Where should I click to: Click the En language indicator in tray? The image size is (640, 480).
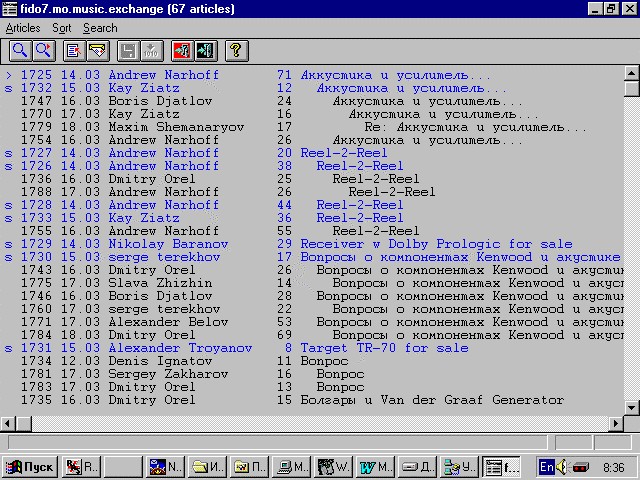(x=547, y=467)
